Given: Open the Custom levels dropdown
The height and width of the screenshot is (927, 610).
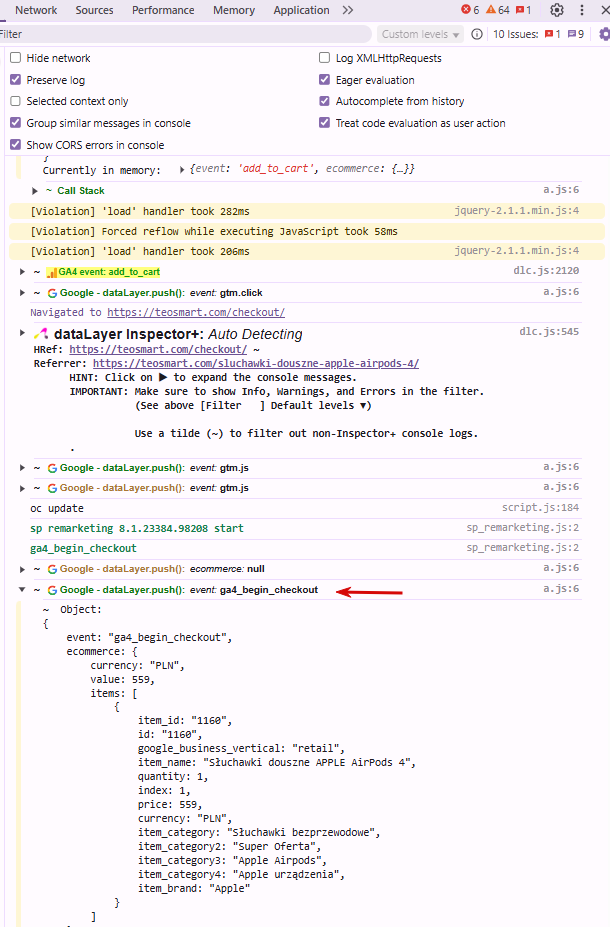Looking at the screenshot, I should (420, 34).
